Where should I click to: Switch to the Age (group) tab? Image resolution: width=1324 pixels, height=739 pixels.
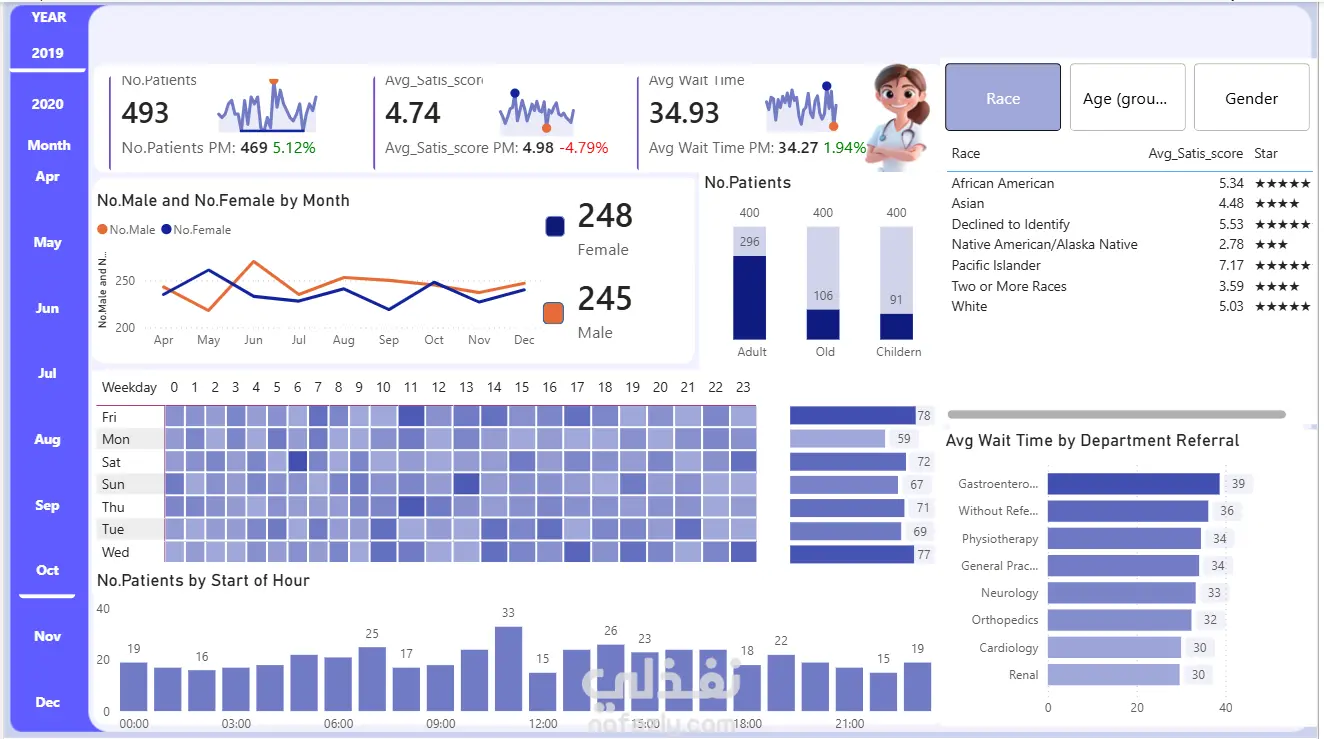pyautogui.click(x=1127, y=98)
